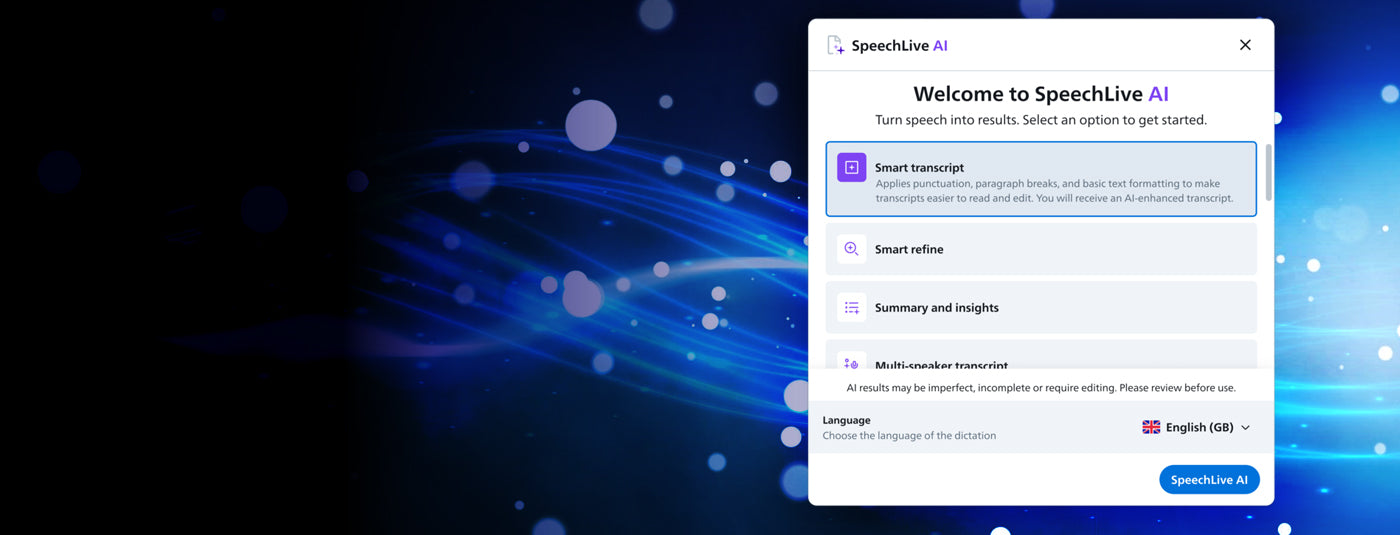Click the AI results disclaimer text
Screen dimensions: 1400x535
[x=1041, y=388]
